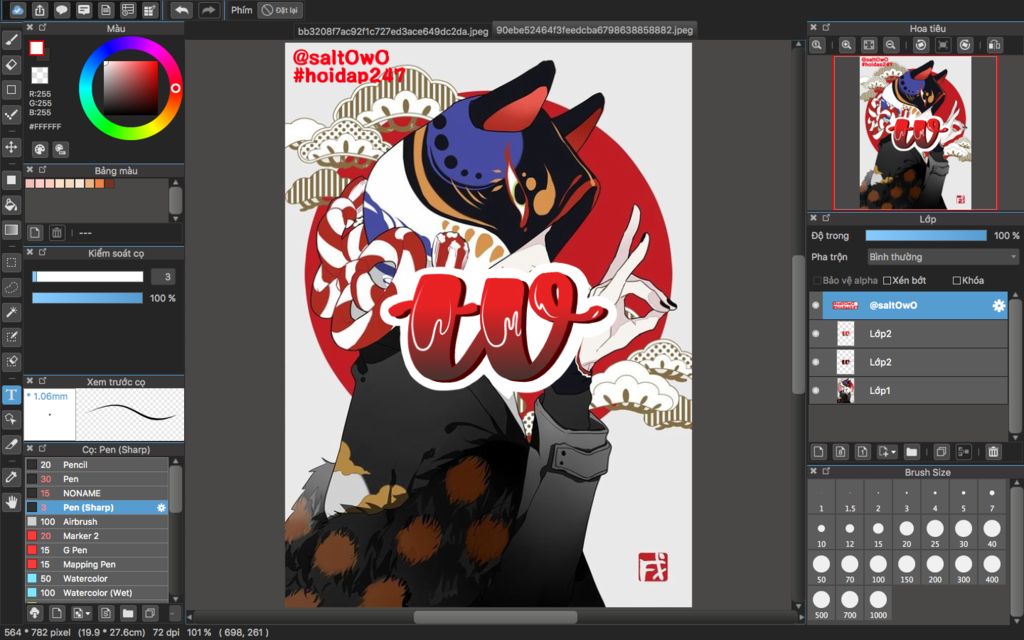The image size is (1024, 640).
Task: Rotate canvas left in Navigator
Action: (921, 45)
